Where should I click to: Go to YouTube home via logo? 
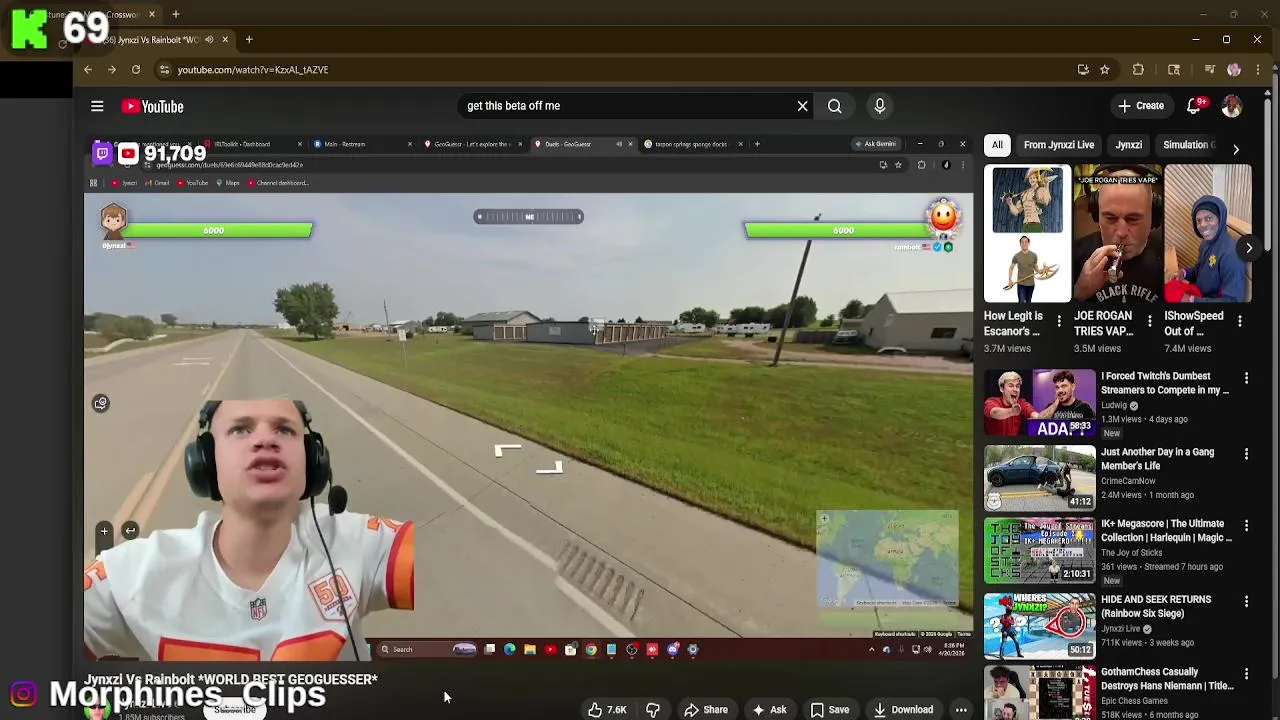[153, 106]
